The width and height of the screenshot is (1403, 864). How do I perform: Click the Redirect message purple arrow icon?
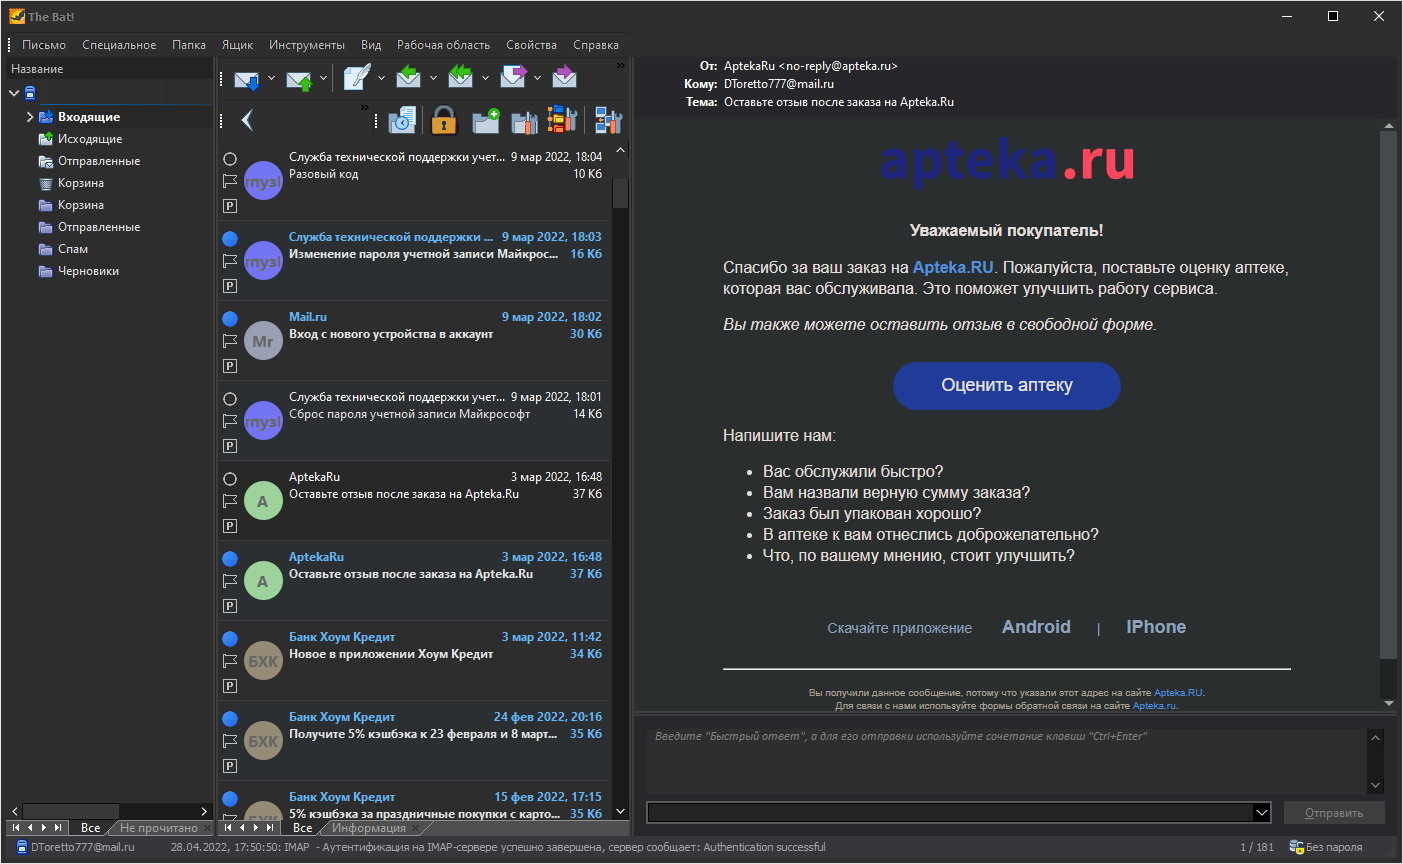[x=564, y=77]
